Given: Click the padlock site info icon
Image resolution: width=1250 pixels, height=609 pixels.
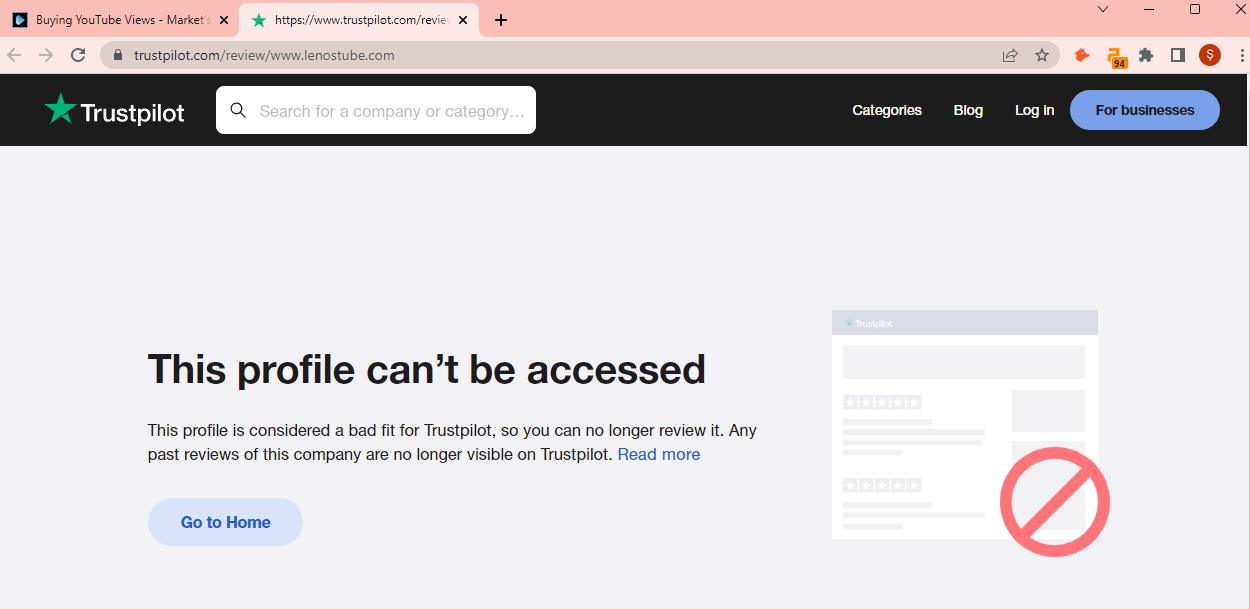Looking at the screenshot, I should pos(118,55).
